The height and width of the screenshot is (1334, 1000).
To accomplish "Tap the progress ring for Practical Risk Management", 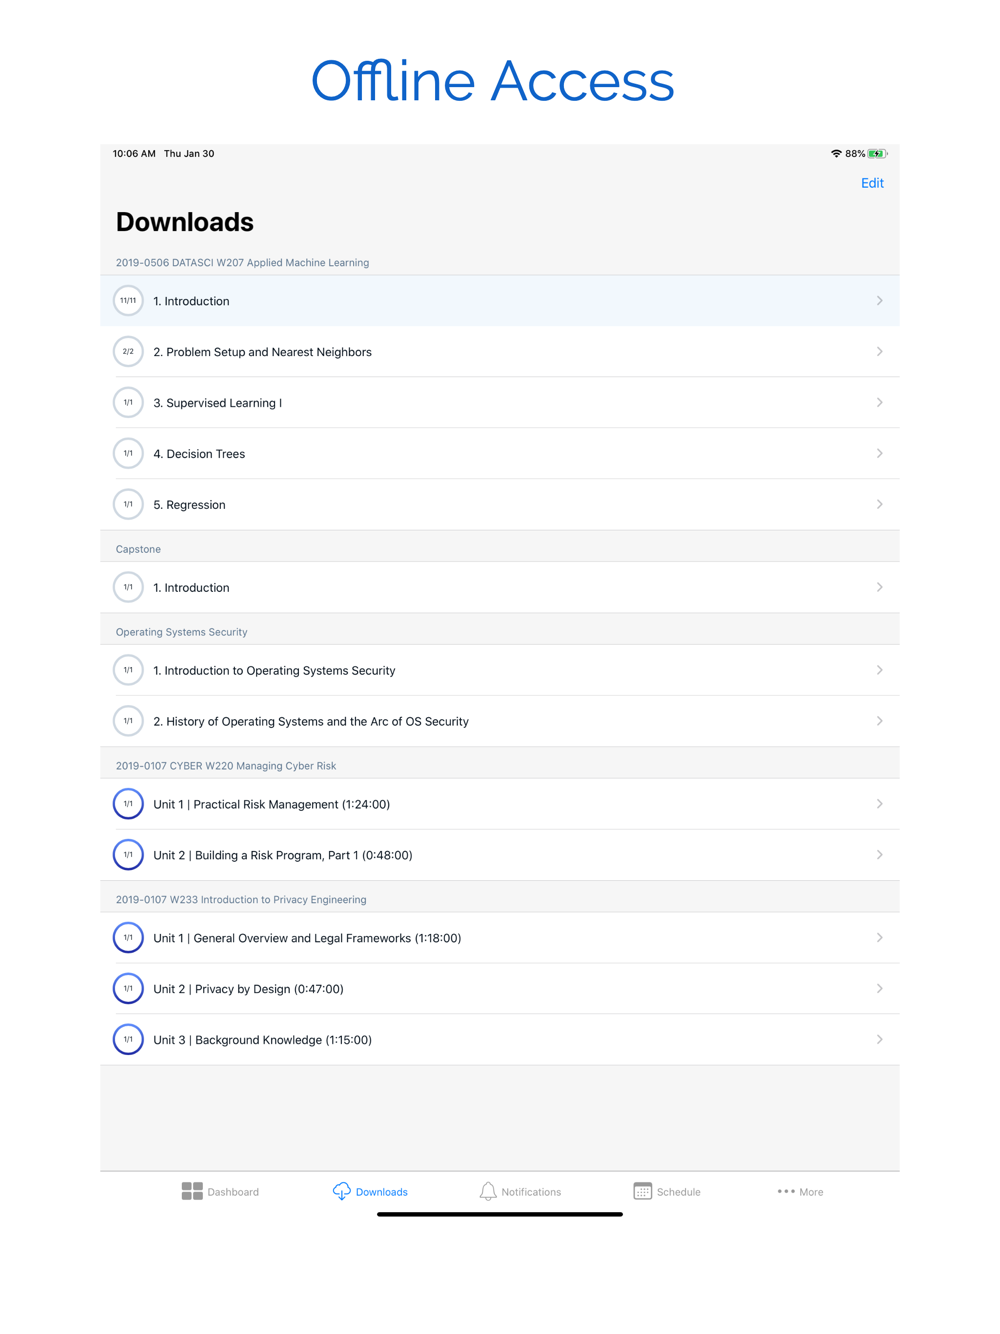I will coord(128,804).
